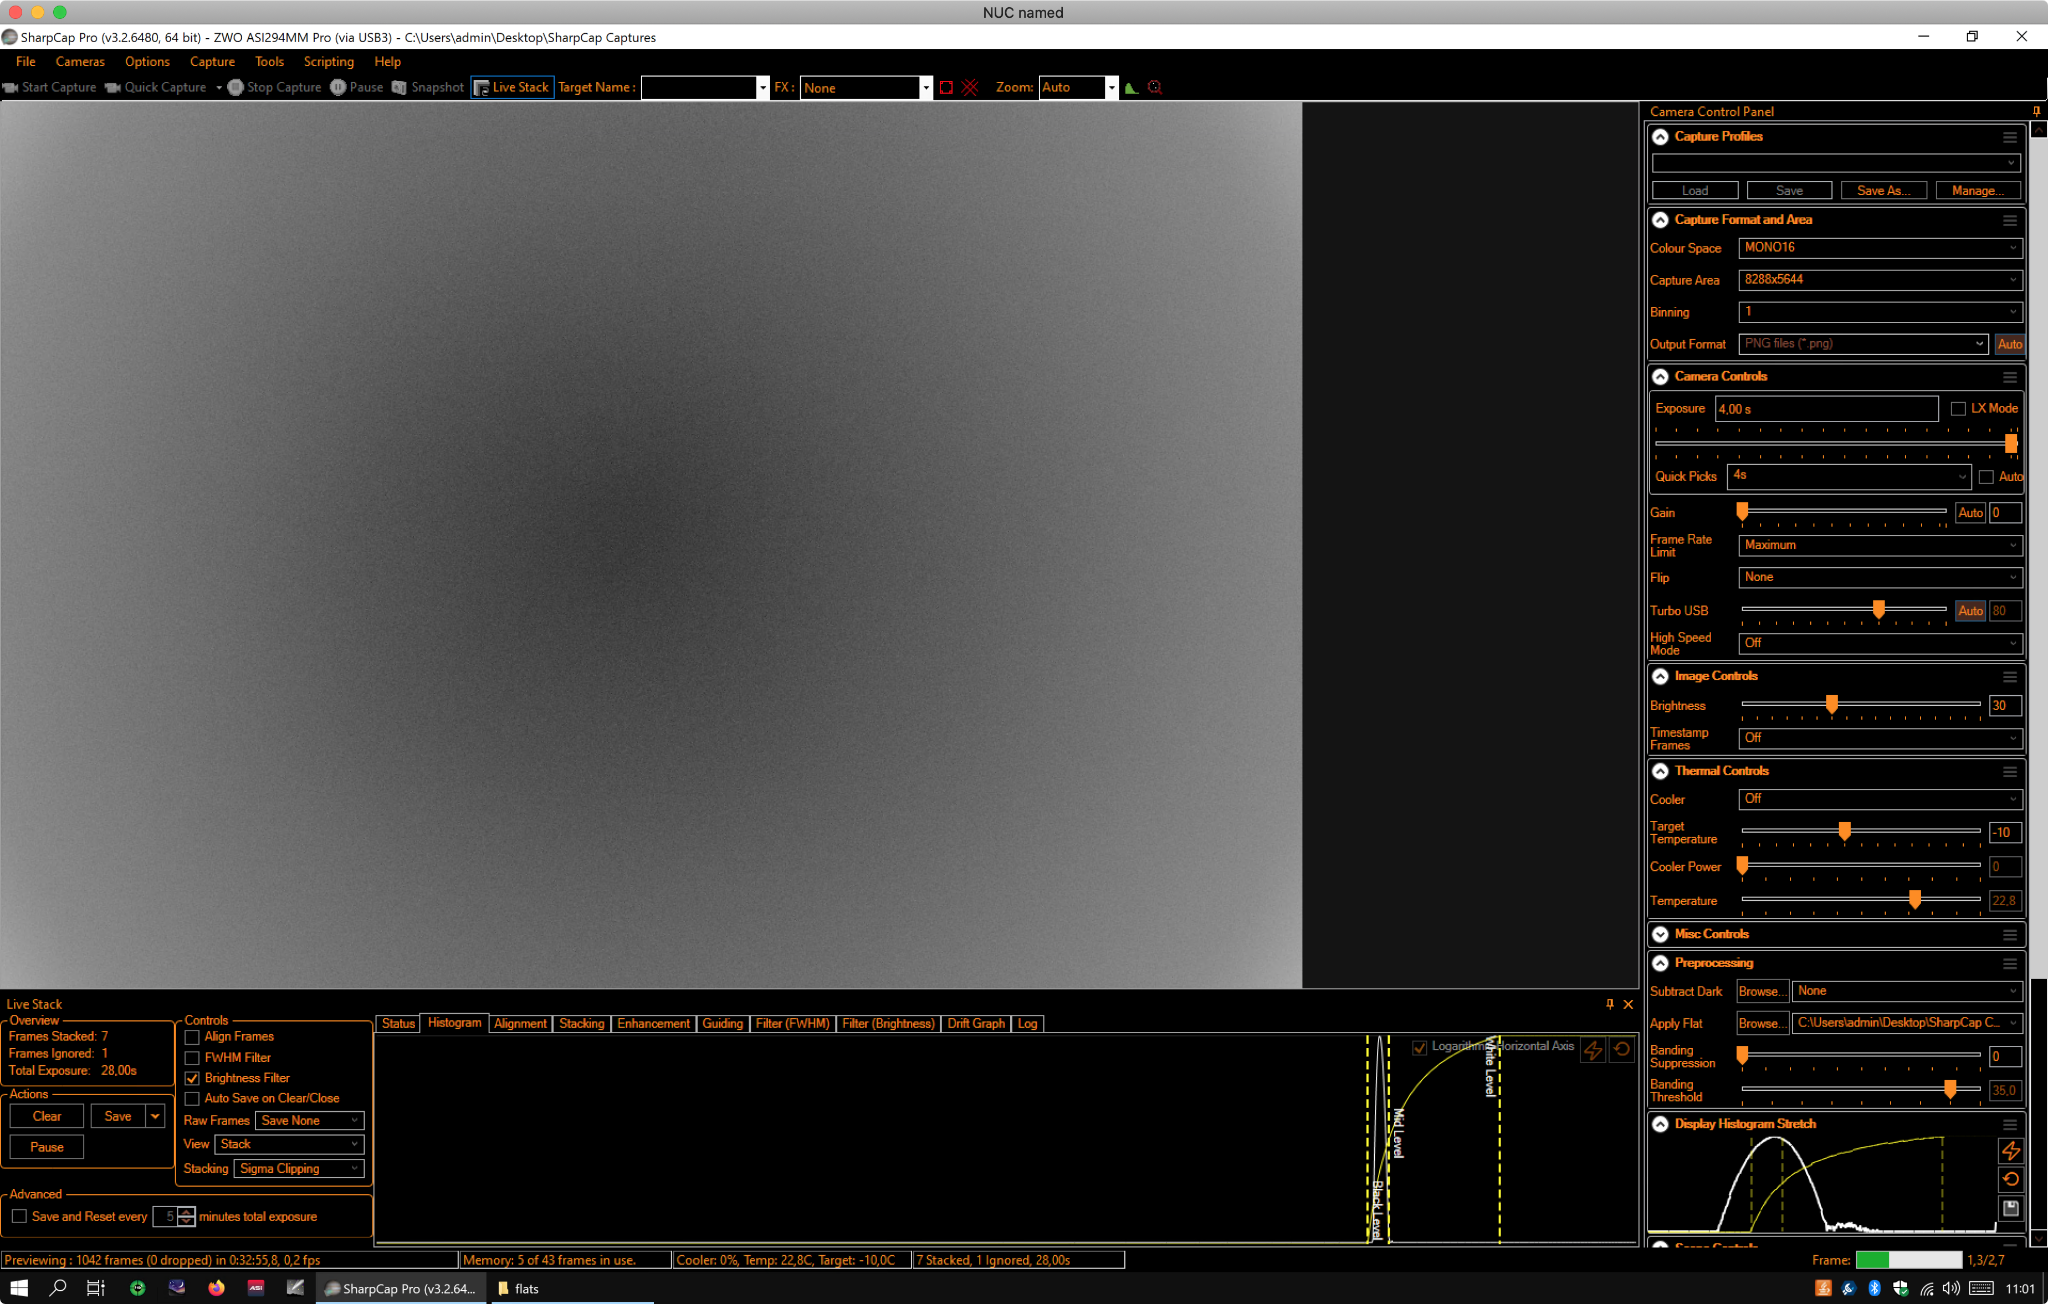
Task: Click Browse... next to Apply Flat
Action: pos(1762,1024)
